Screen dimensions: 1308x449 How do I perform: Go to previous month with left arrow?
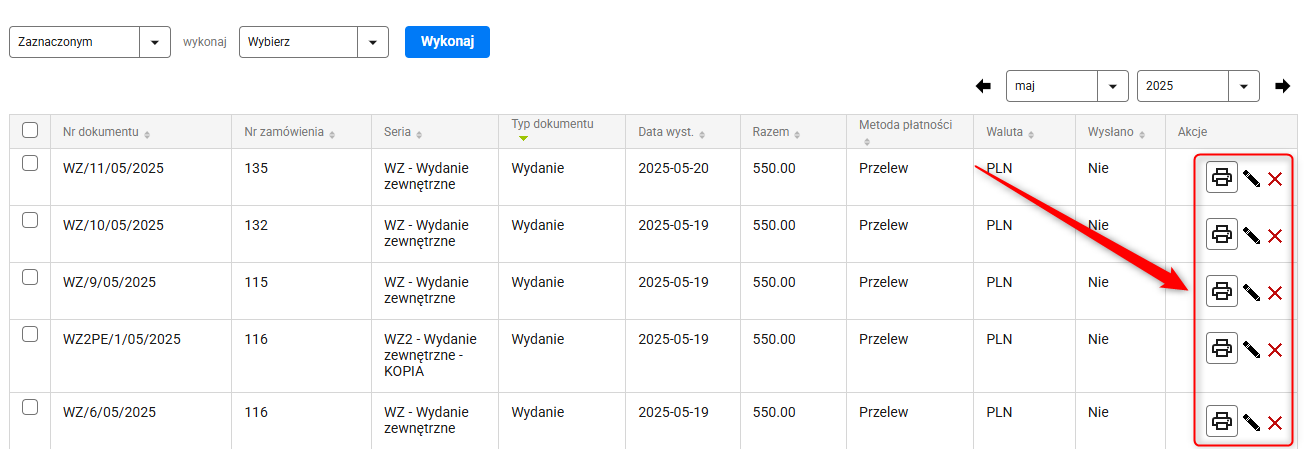[x=983, y=86]
